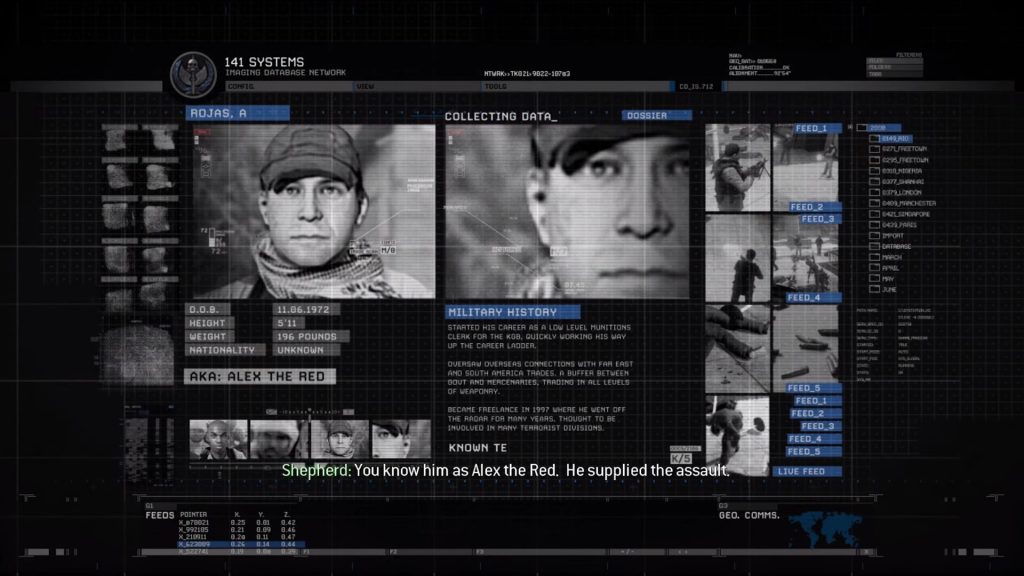Click the scale slider above the face thumbnails
Viewport: 1024px width, 576px height.
point(310,412)
